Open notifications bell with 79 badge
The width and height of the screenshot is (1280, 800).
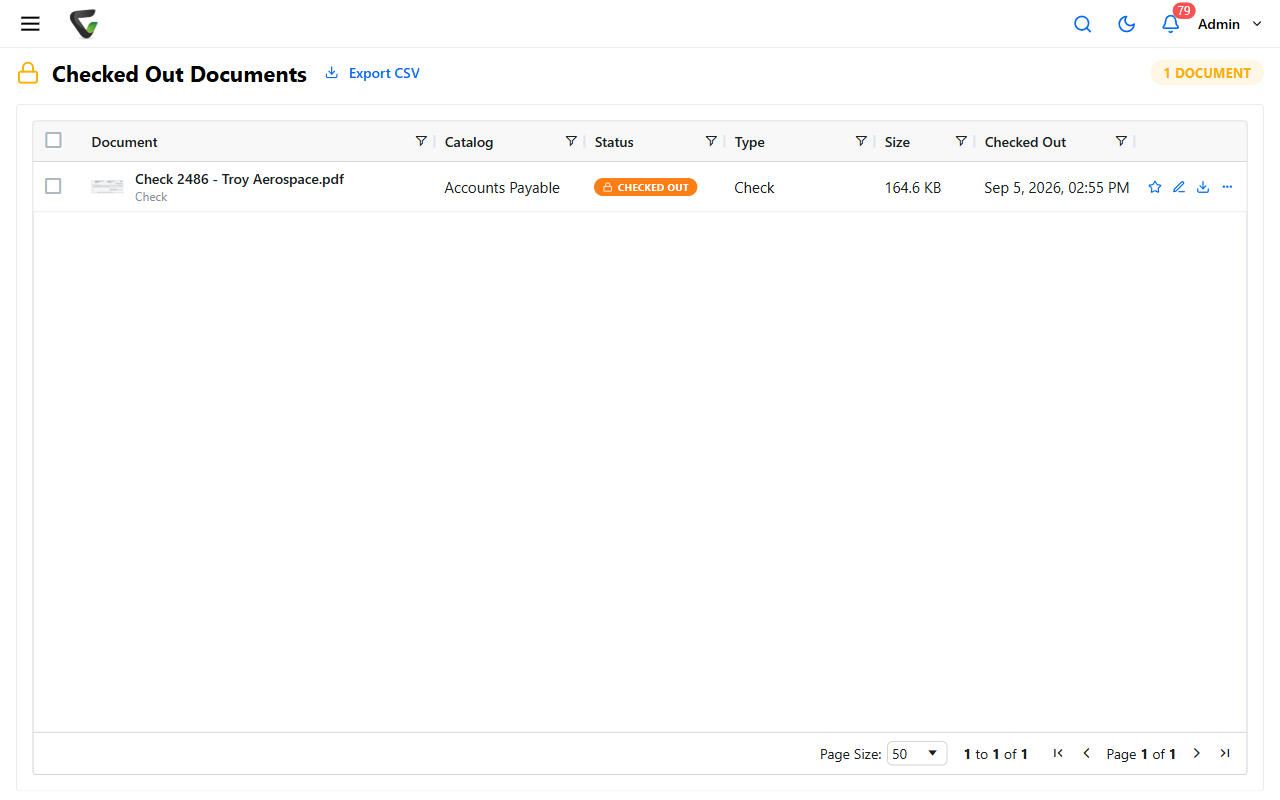pos(1171,24)
